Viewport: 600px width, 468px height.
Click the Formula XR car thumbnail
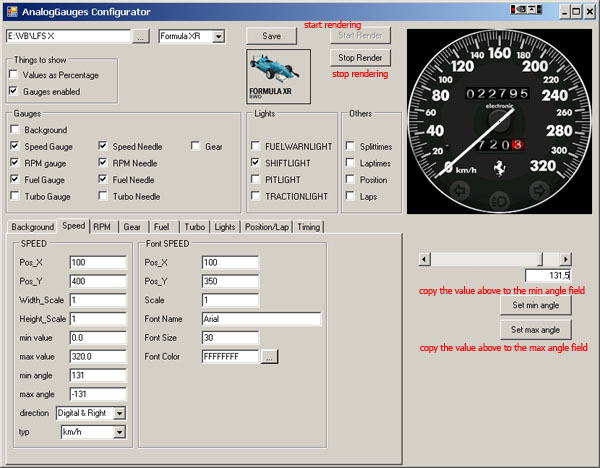click(278, 75)
